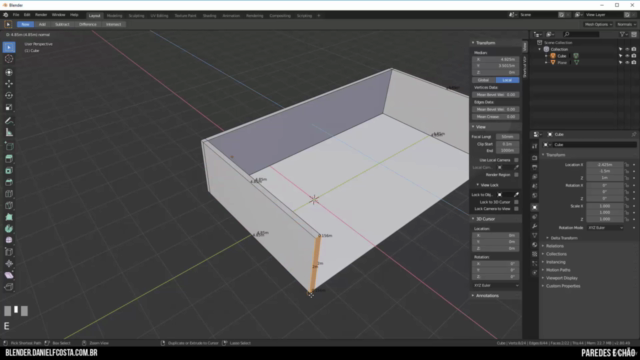Open 3D Cursor XYZ Euler dropdown
The width and height of the screenshot is (640, 360).
[x=496, y=285]
